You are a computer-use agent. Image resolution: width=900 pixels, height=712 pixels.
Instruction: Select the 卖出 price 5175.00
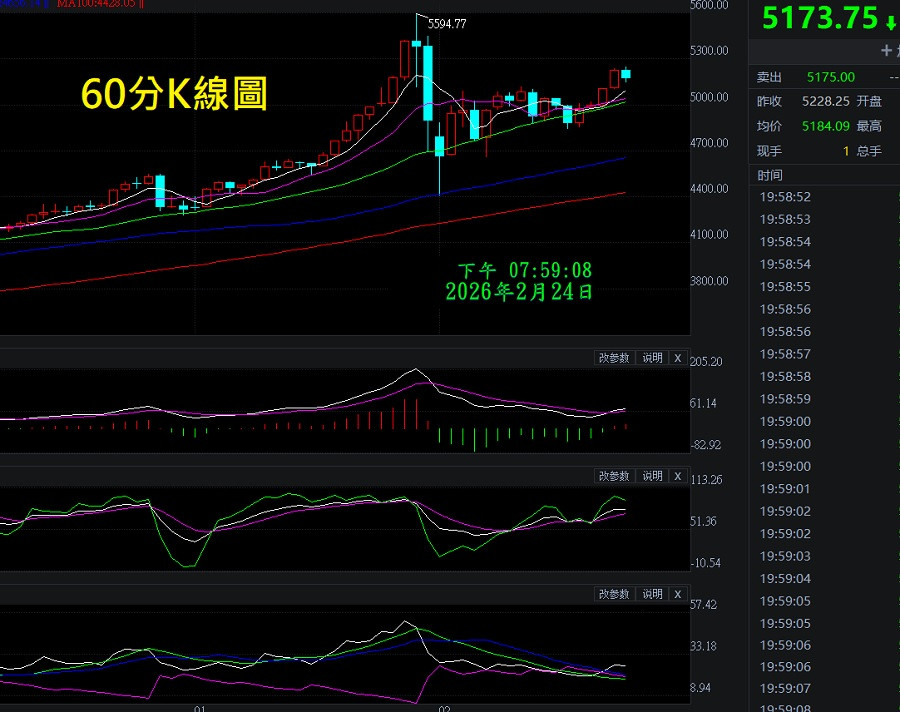pyautogui.click(x=830, y=77)
